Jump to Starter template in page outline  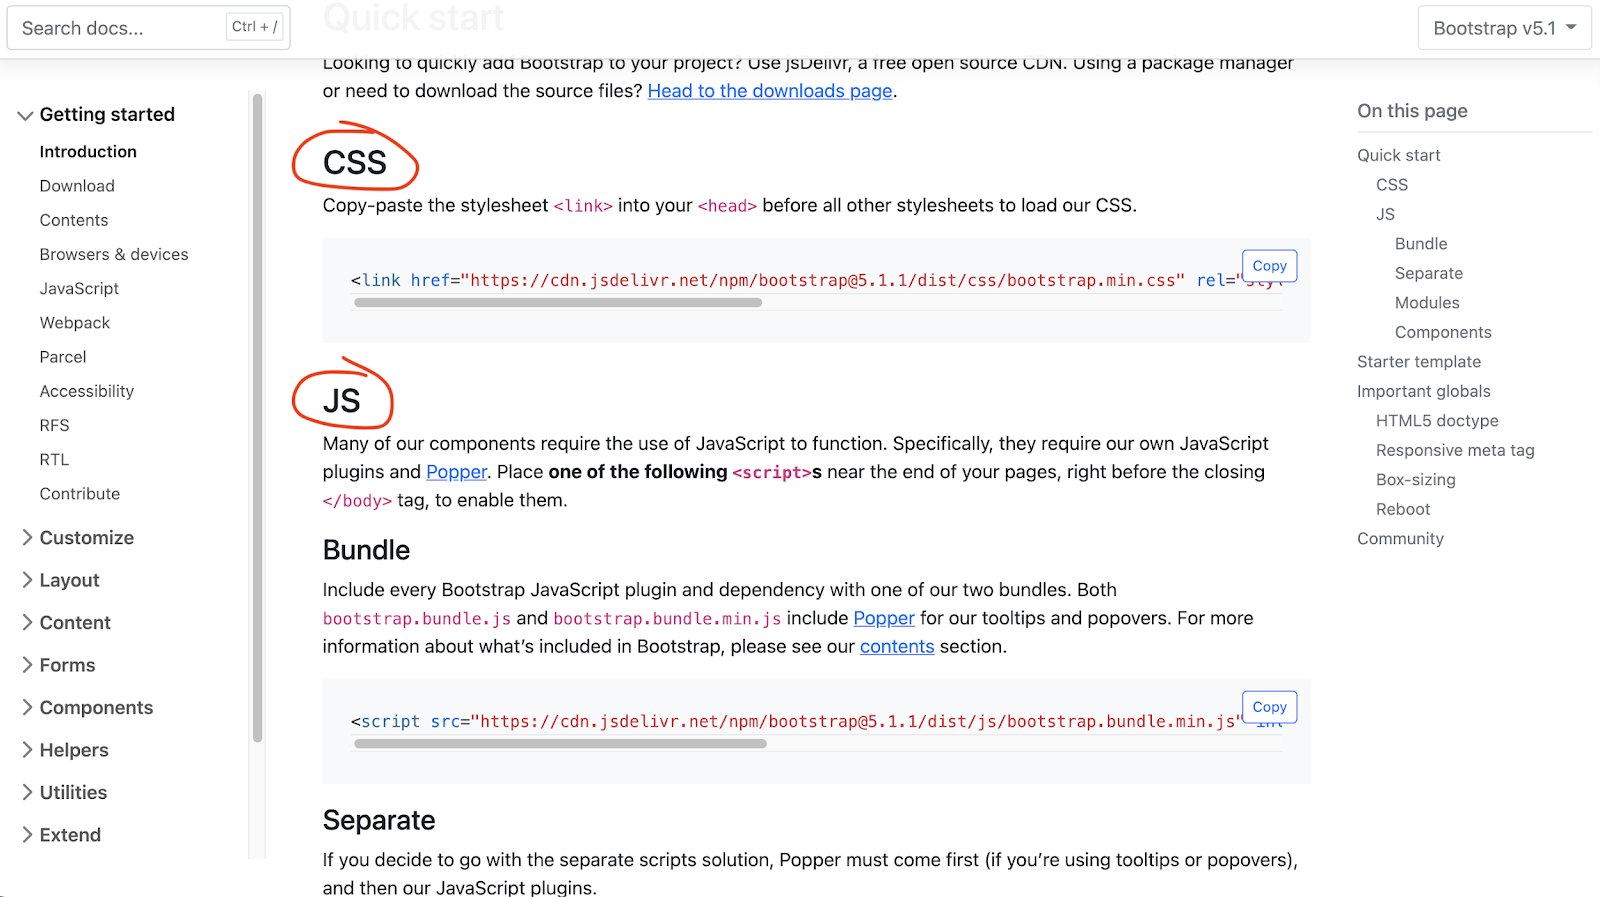(x=1419, y=362)
